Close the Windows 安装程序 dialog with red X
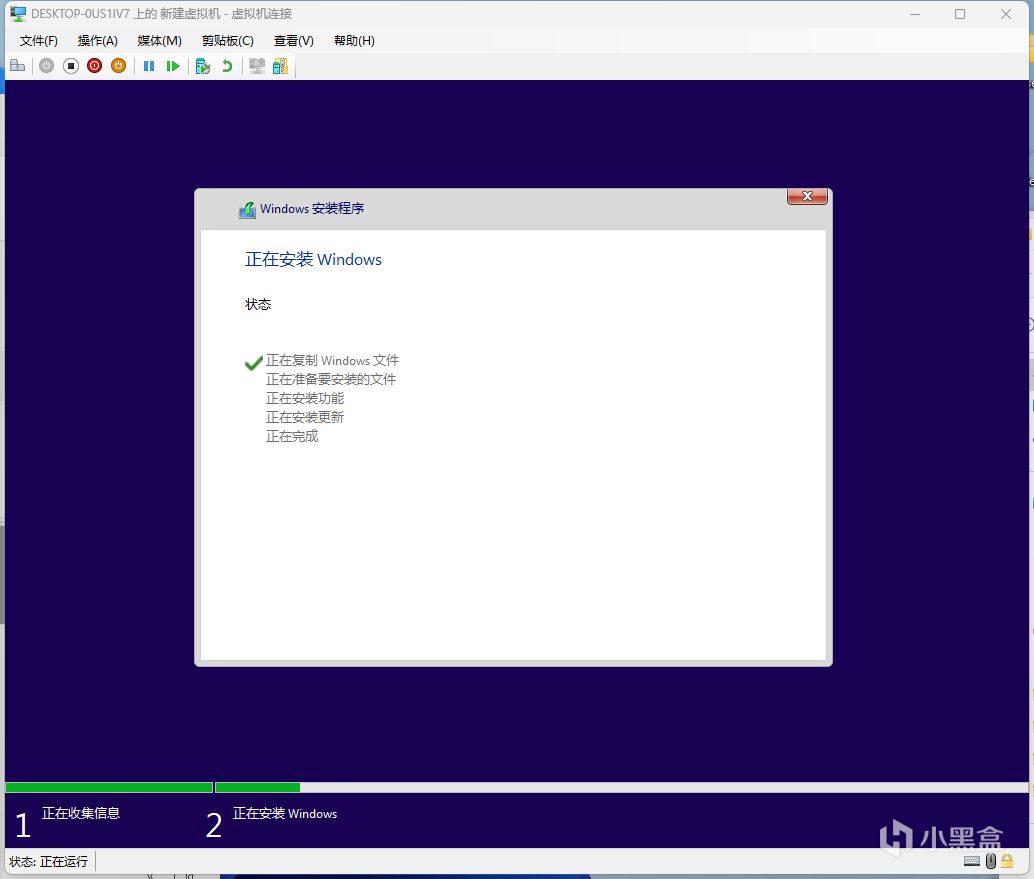The image size is (1034, 879). click(x=807, y=196)
